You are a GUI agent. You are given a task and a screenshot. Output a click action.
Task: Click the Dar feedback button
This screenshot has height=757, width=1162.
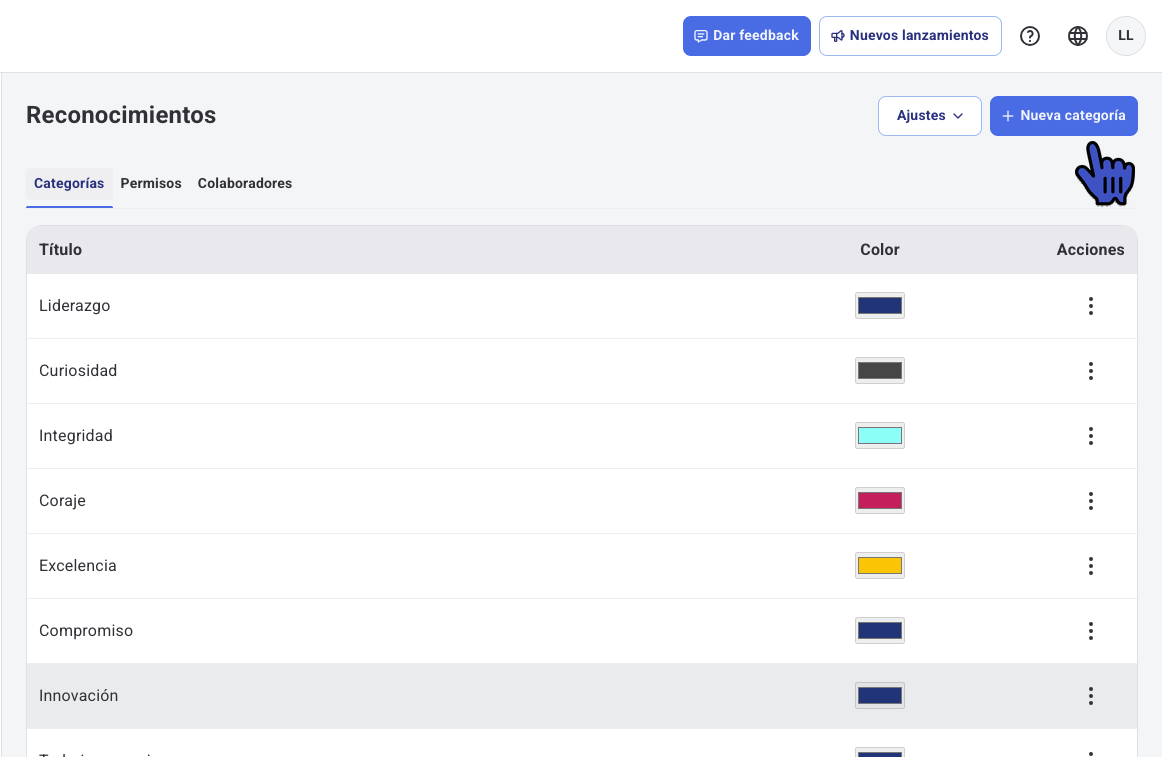pos(746,36)
